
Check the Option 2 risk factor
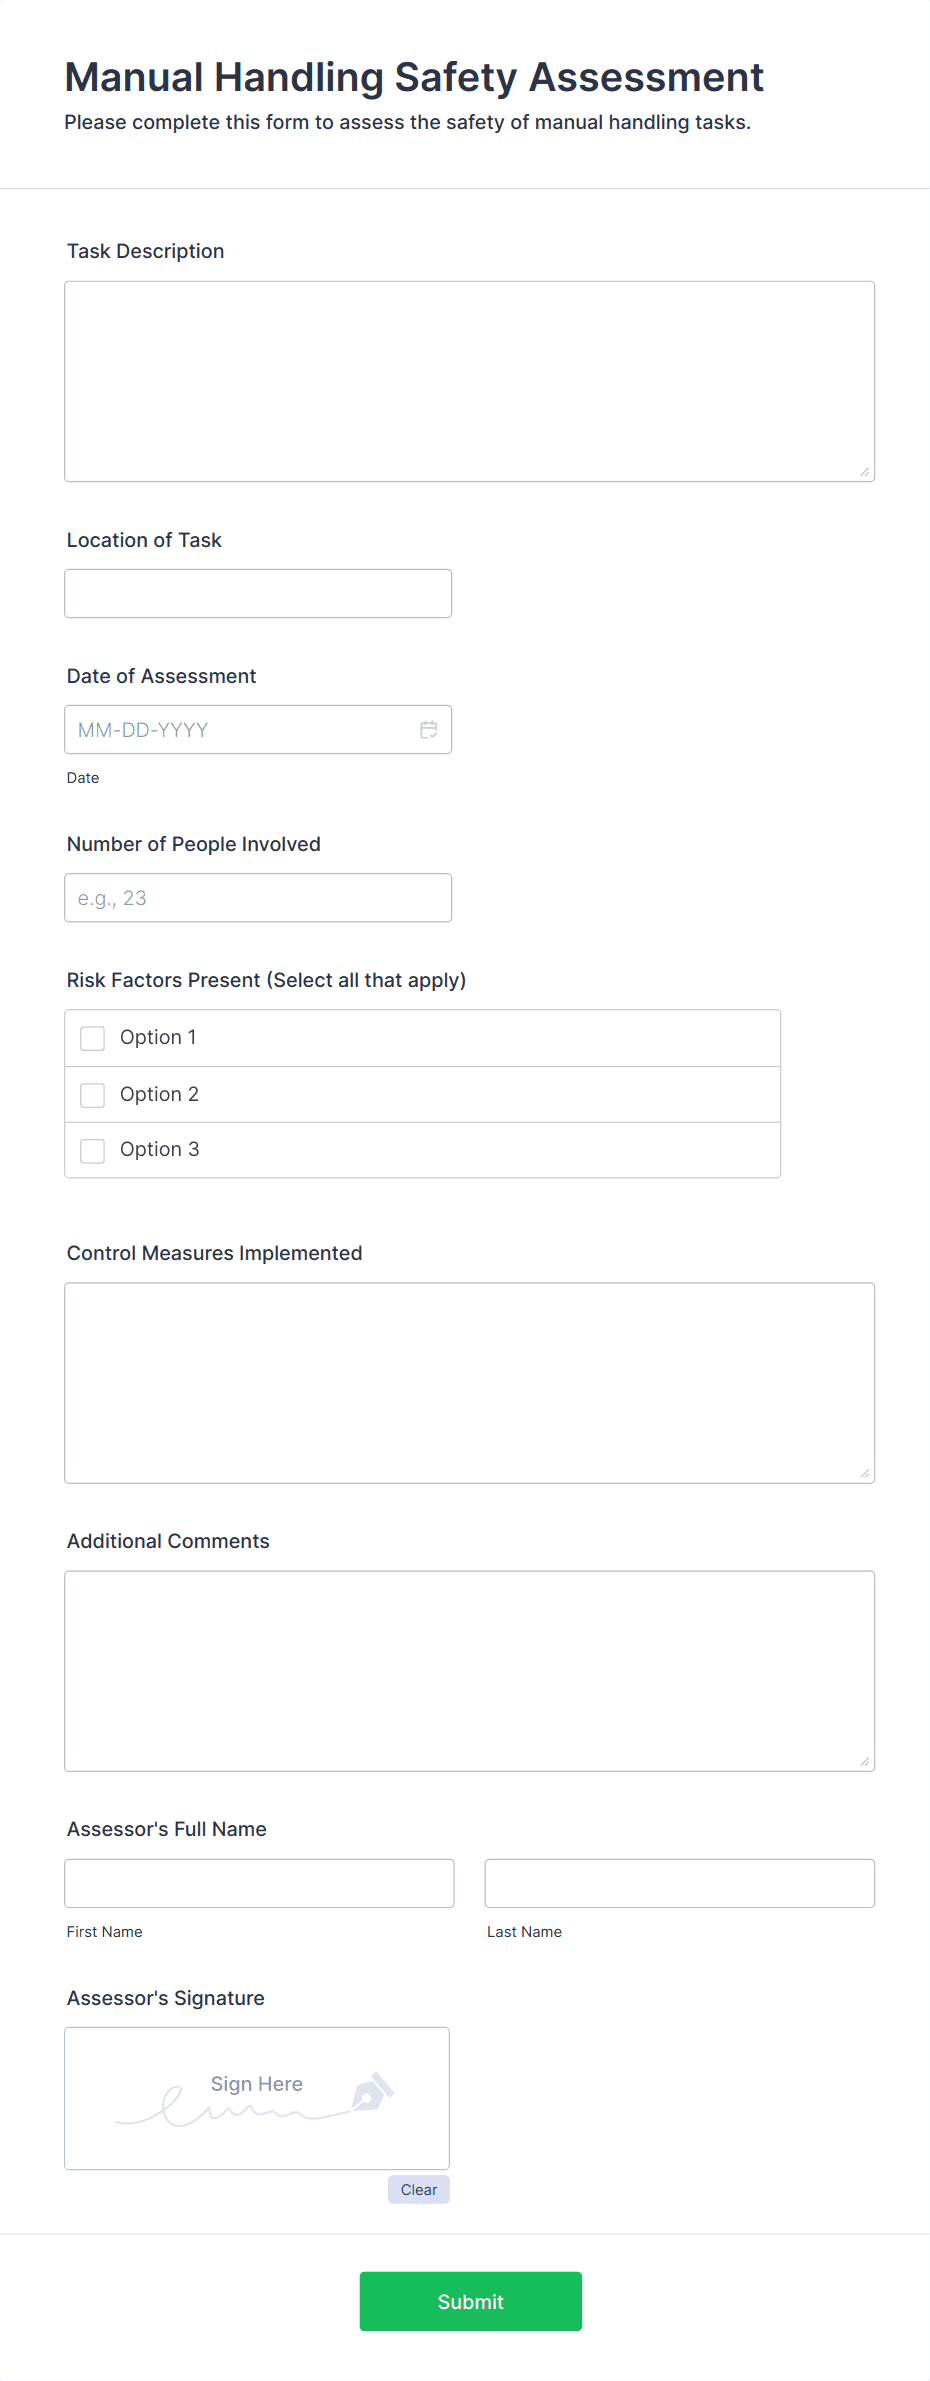coord(93,1095)
